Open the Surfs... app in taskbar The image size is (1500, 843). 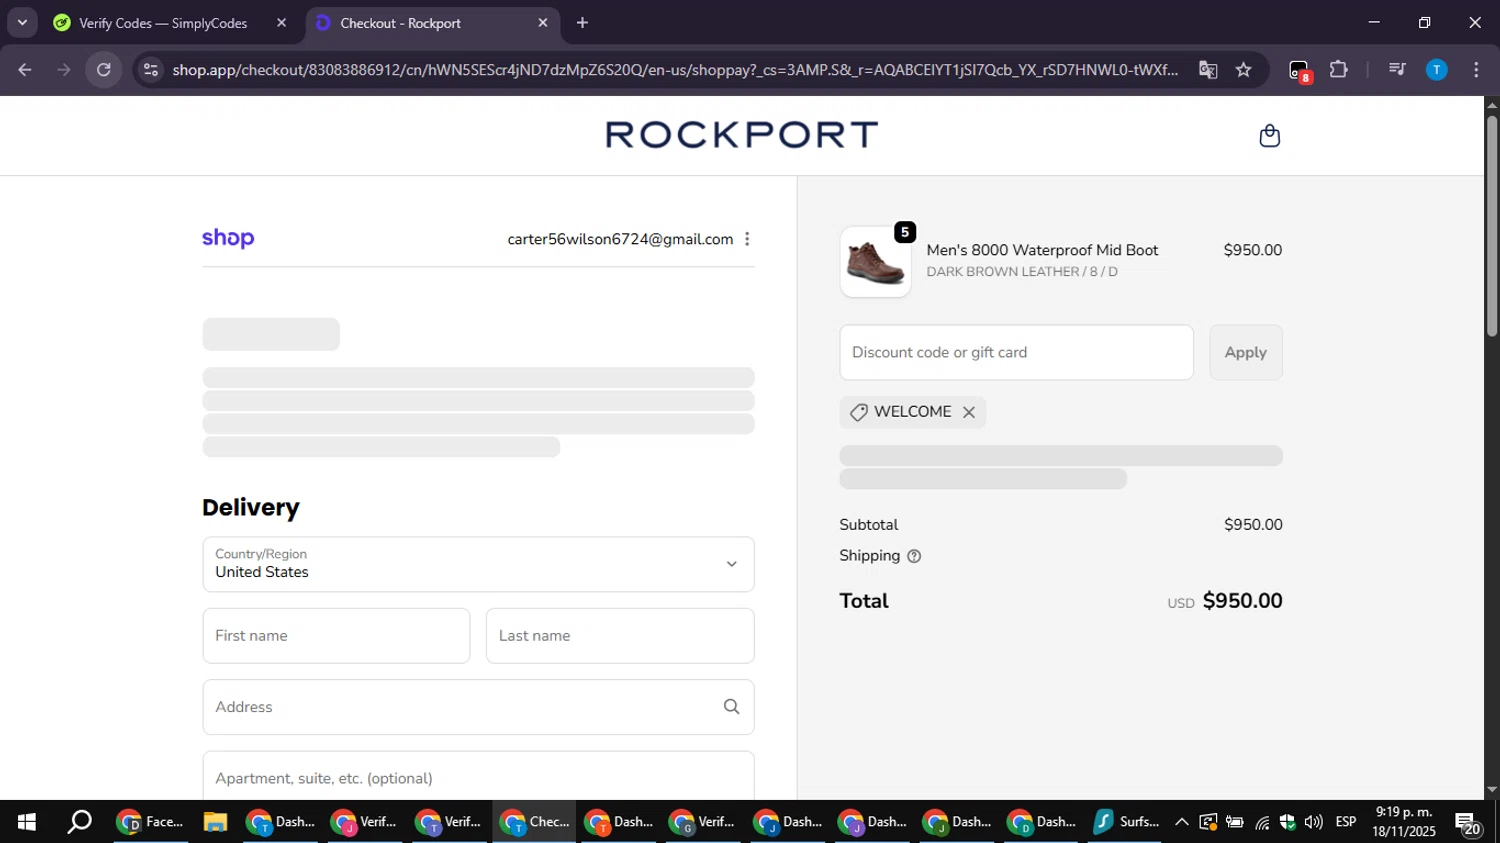(x=1126, y=822)
